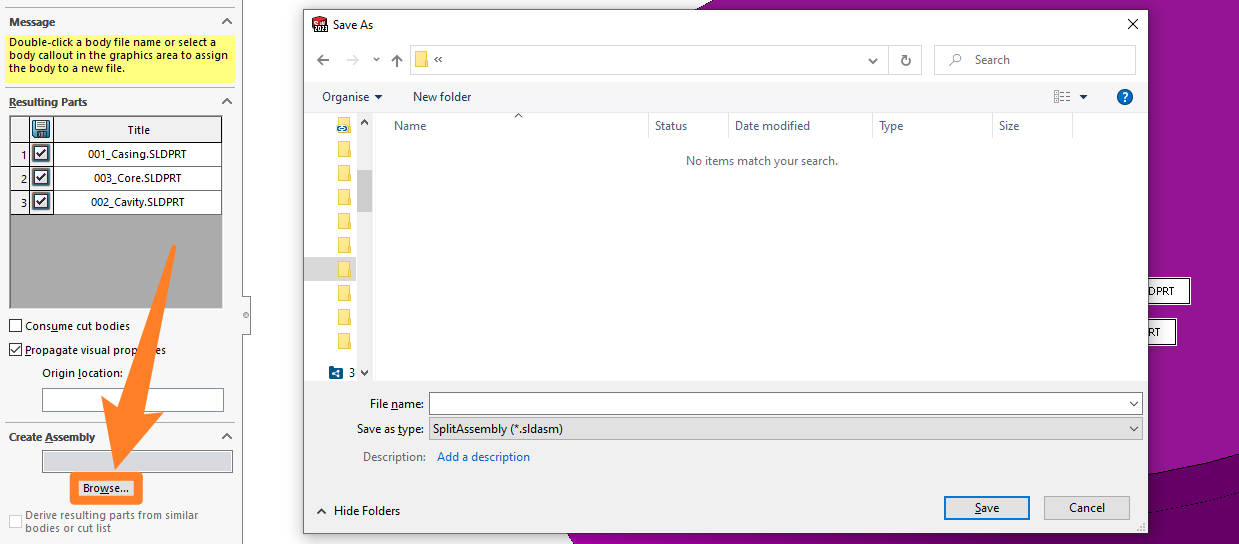Click the folder icon in address bar

click(x=422, y=60)
